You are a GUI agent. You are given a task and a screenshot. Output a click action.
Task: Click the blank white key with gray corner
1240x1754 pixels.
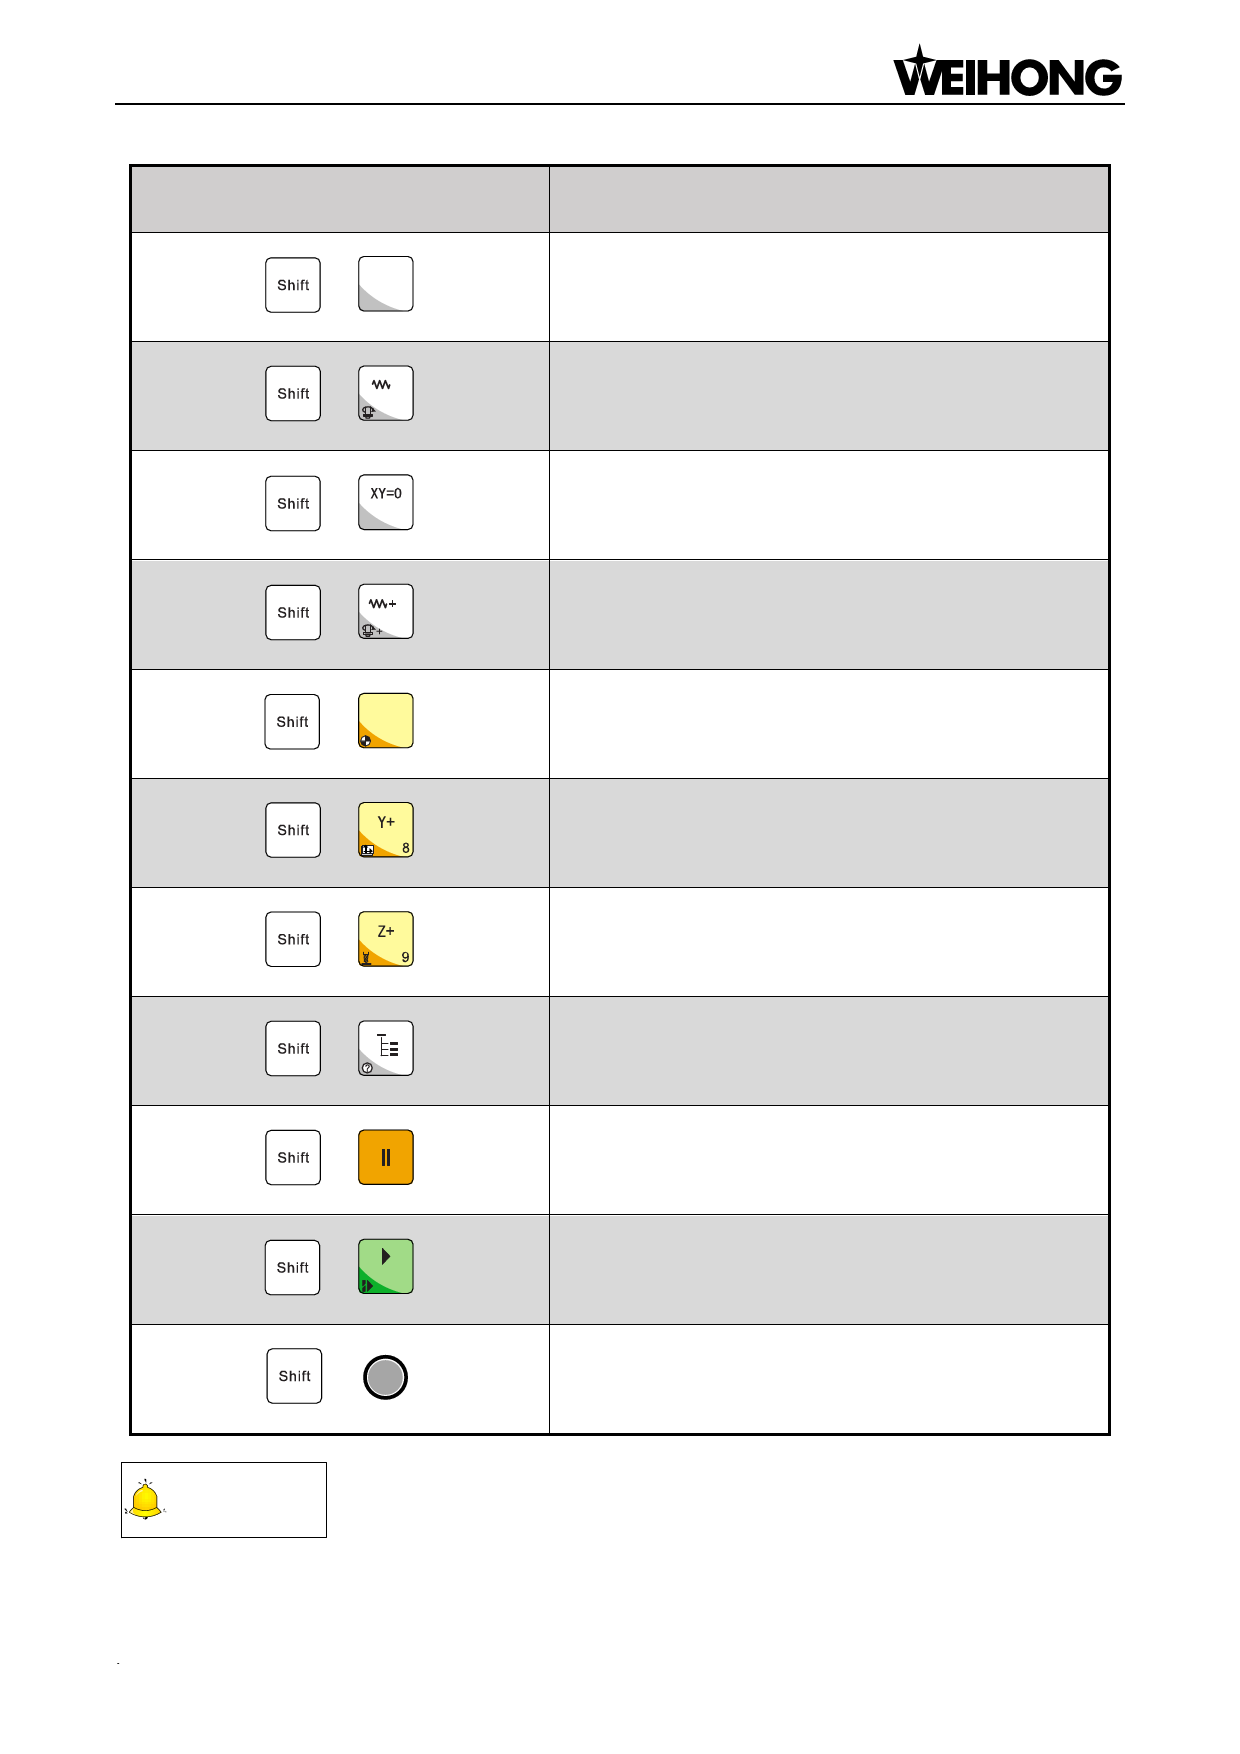[385, 284]
